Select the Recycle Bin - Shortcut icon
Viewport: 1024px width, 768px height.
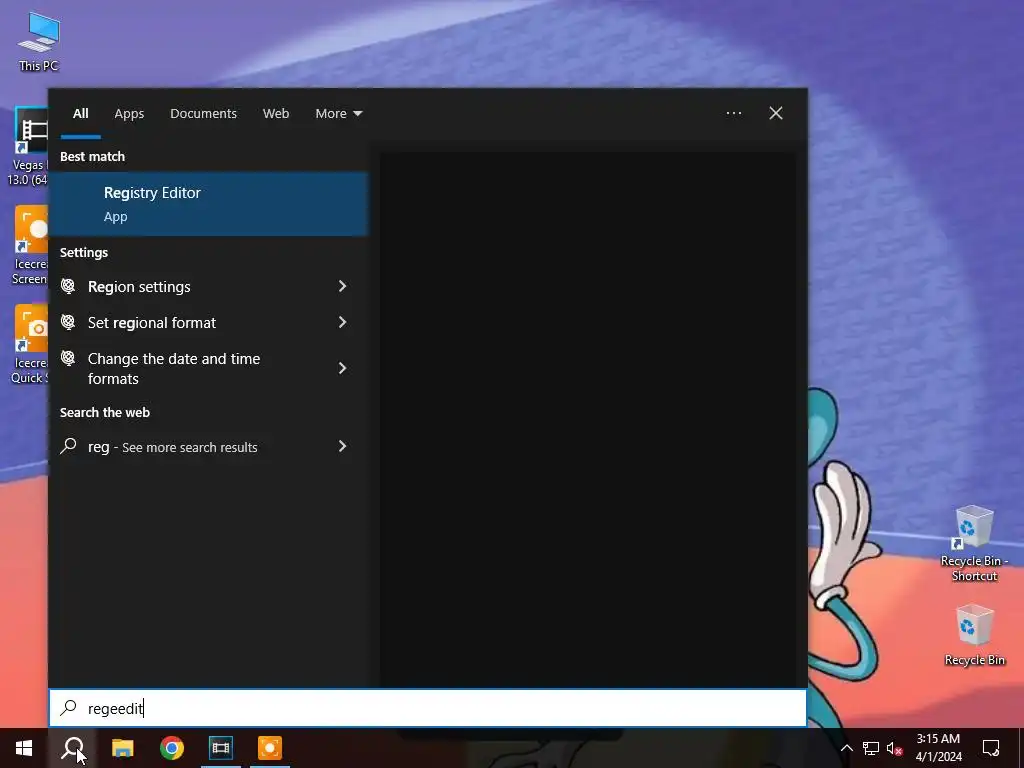pos(974,543)
